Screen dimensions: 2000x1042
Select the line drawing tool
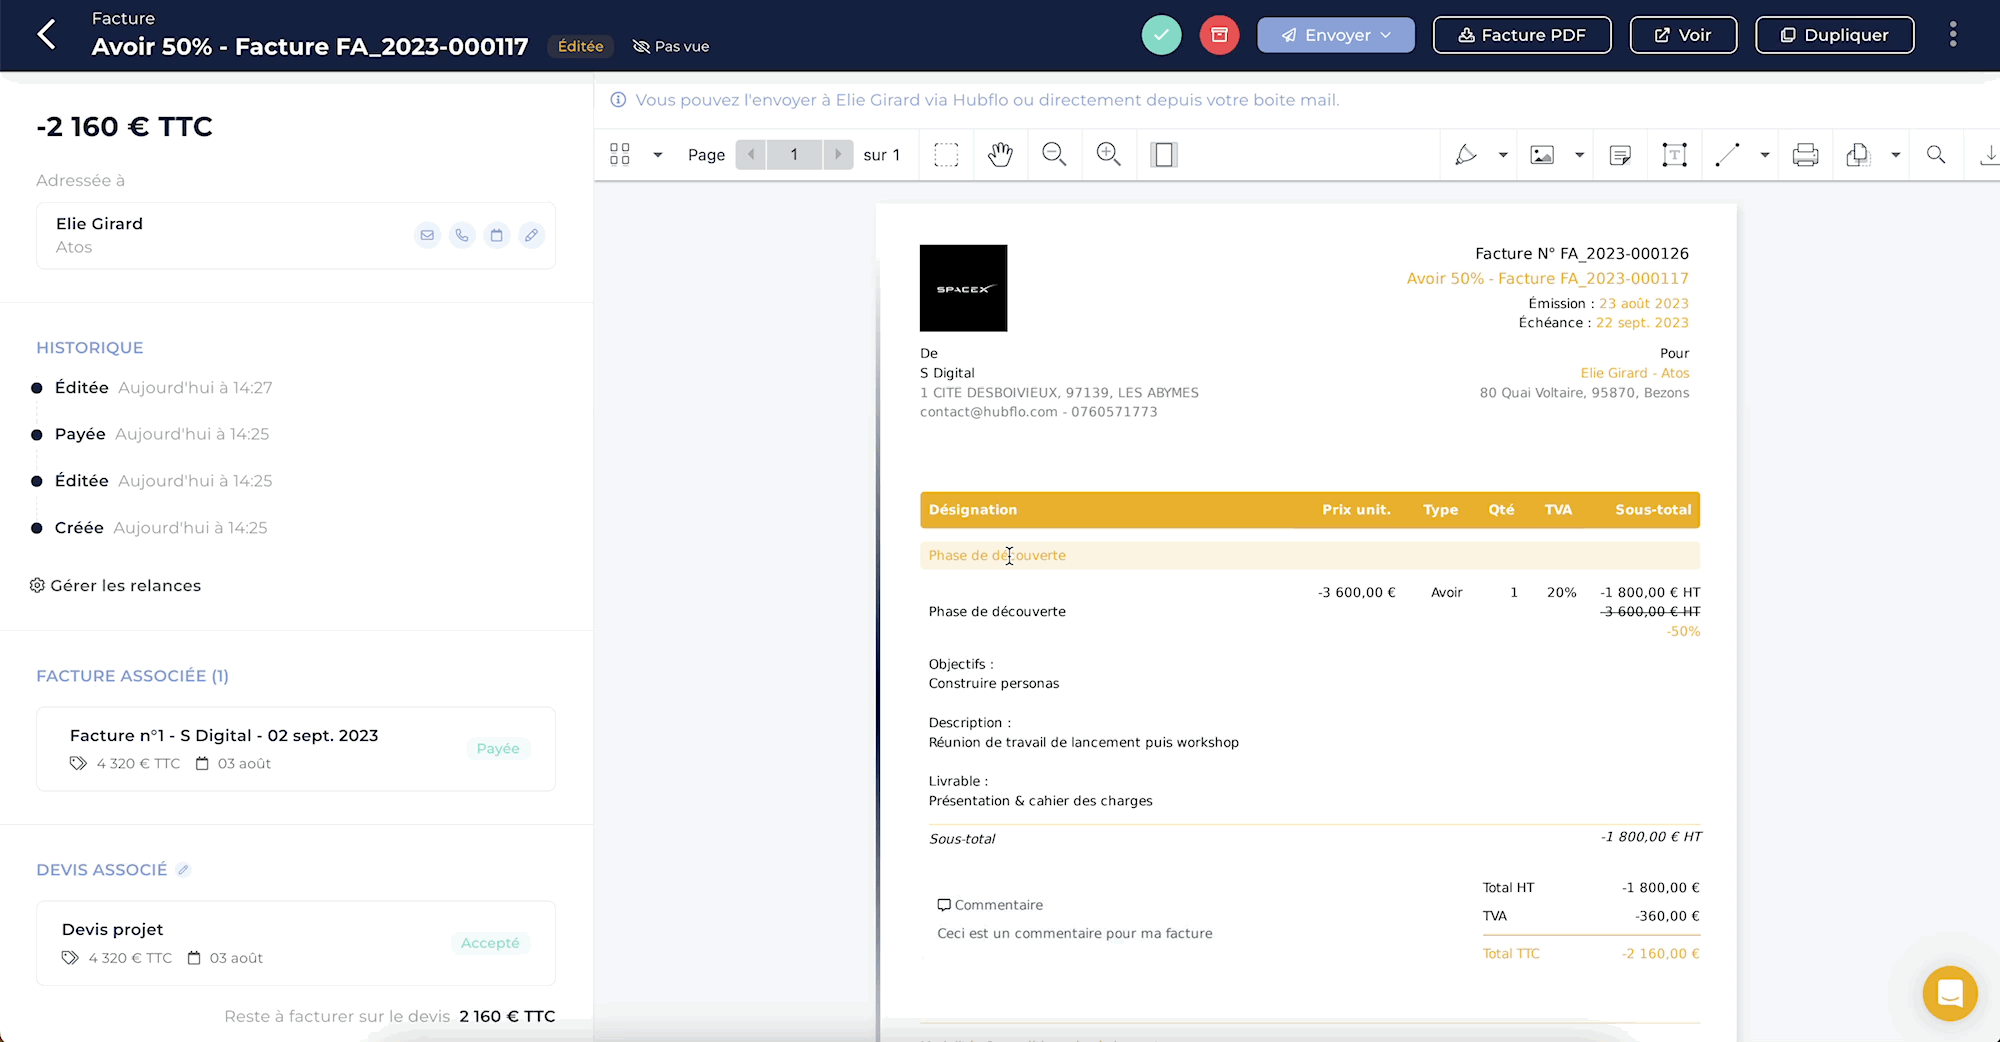(x=1727, y=155)
